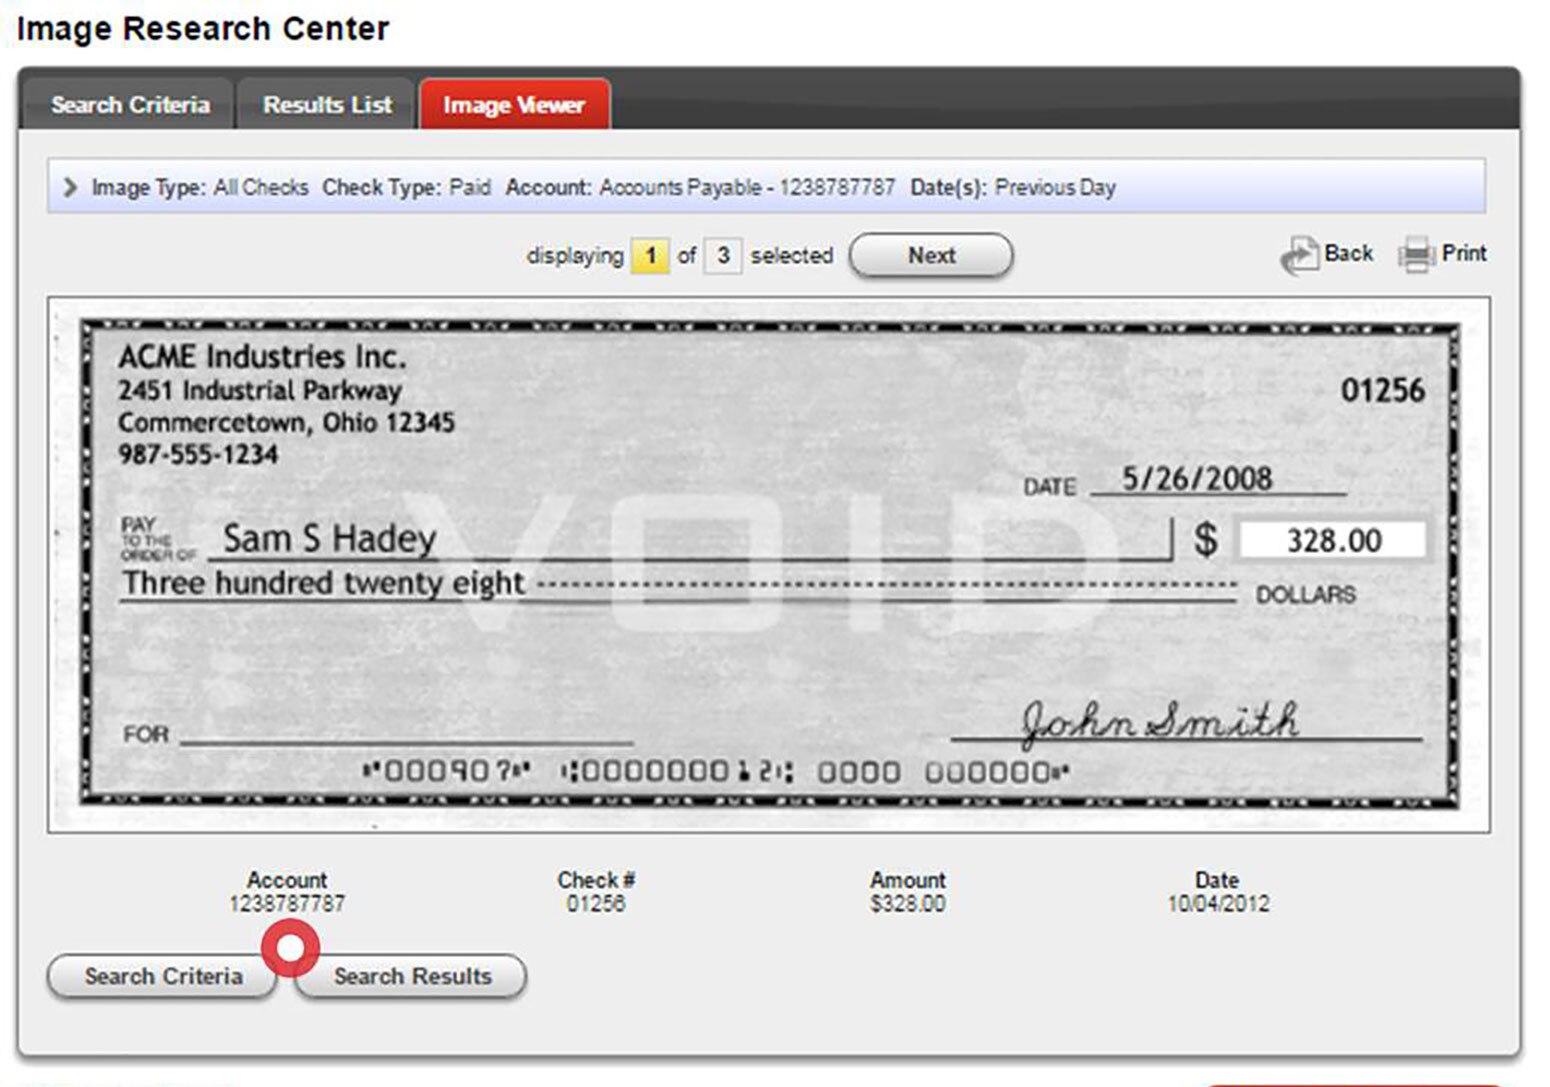The image size is (1550, 1087).
Task: Click the Print text link
Action: [1463, 253]
